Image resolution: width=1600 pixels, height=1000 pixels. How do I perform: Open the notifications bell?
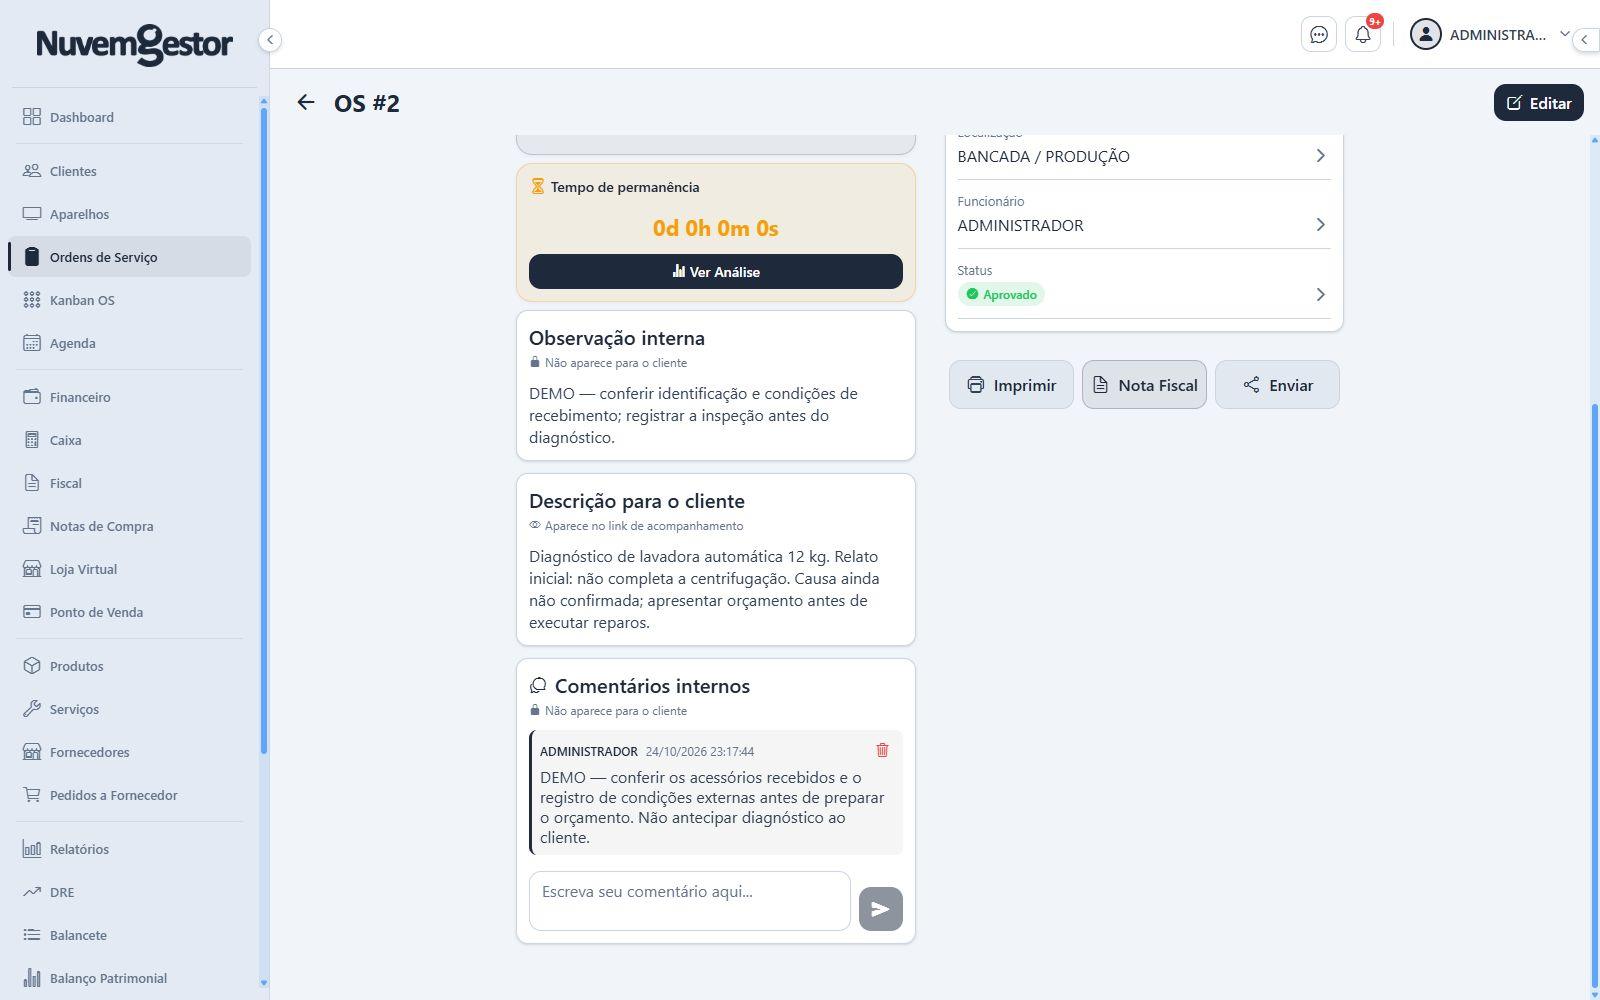coord(1362,35)
